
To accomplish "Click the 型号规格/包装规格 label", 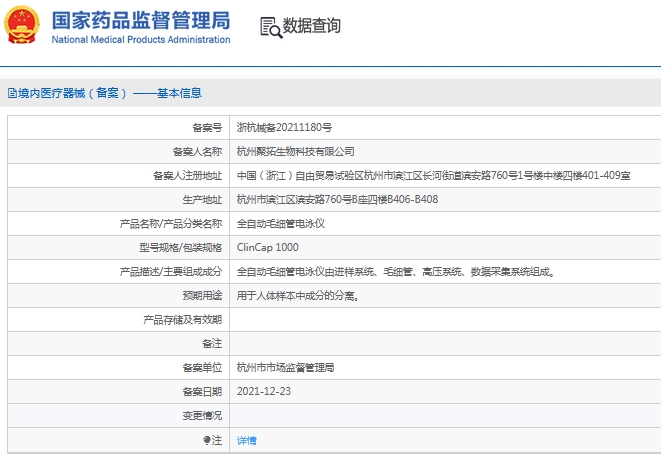I will (180, 247).
